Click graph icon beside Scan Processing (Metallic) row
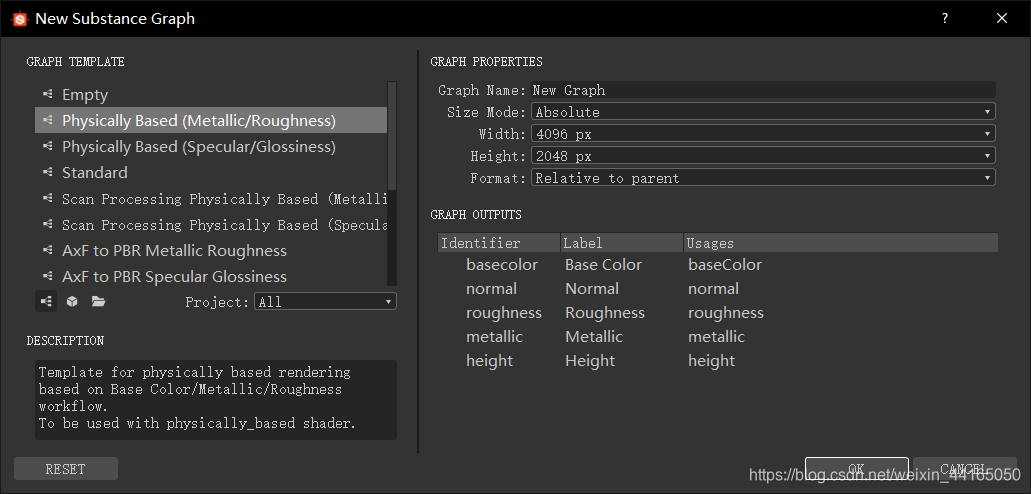Viewport: 1031px width, 494px height. pos(47,199)
